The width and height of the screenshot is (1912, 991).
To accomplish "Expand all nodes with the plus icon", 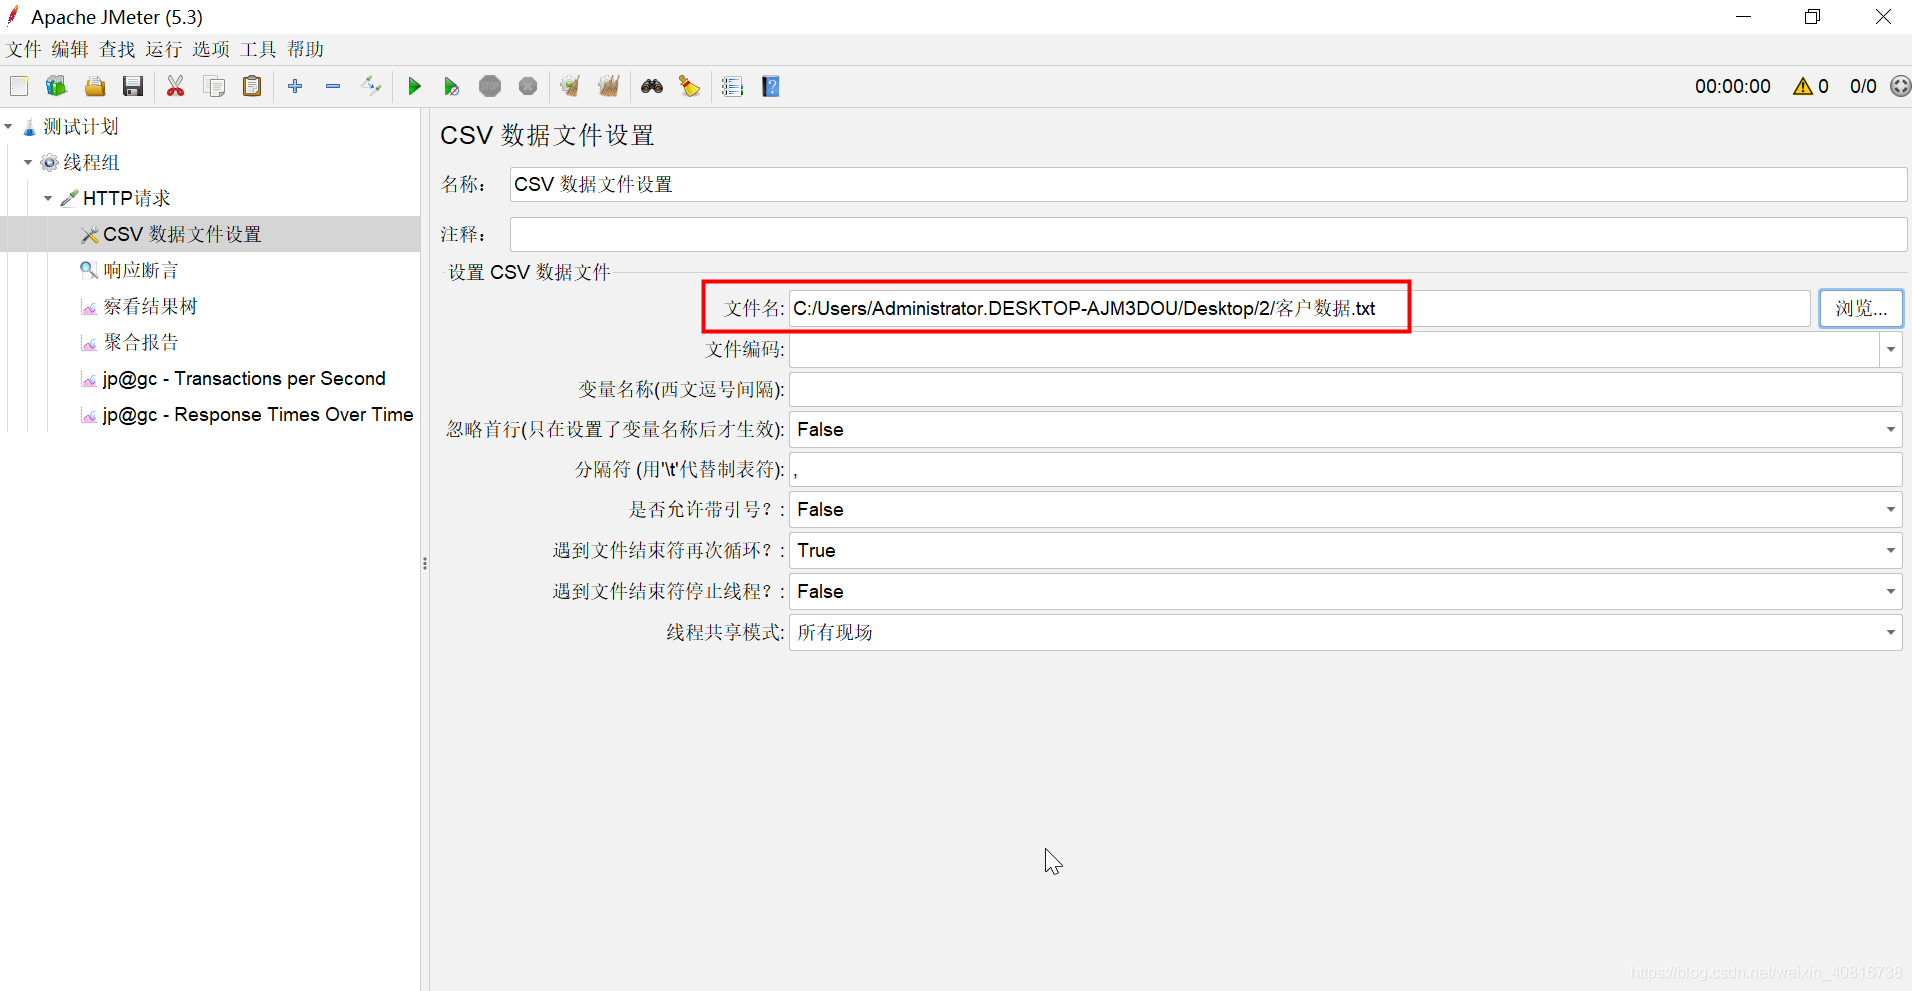I will point(295,87).
